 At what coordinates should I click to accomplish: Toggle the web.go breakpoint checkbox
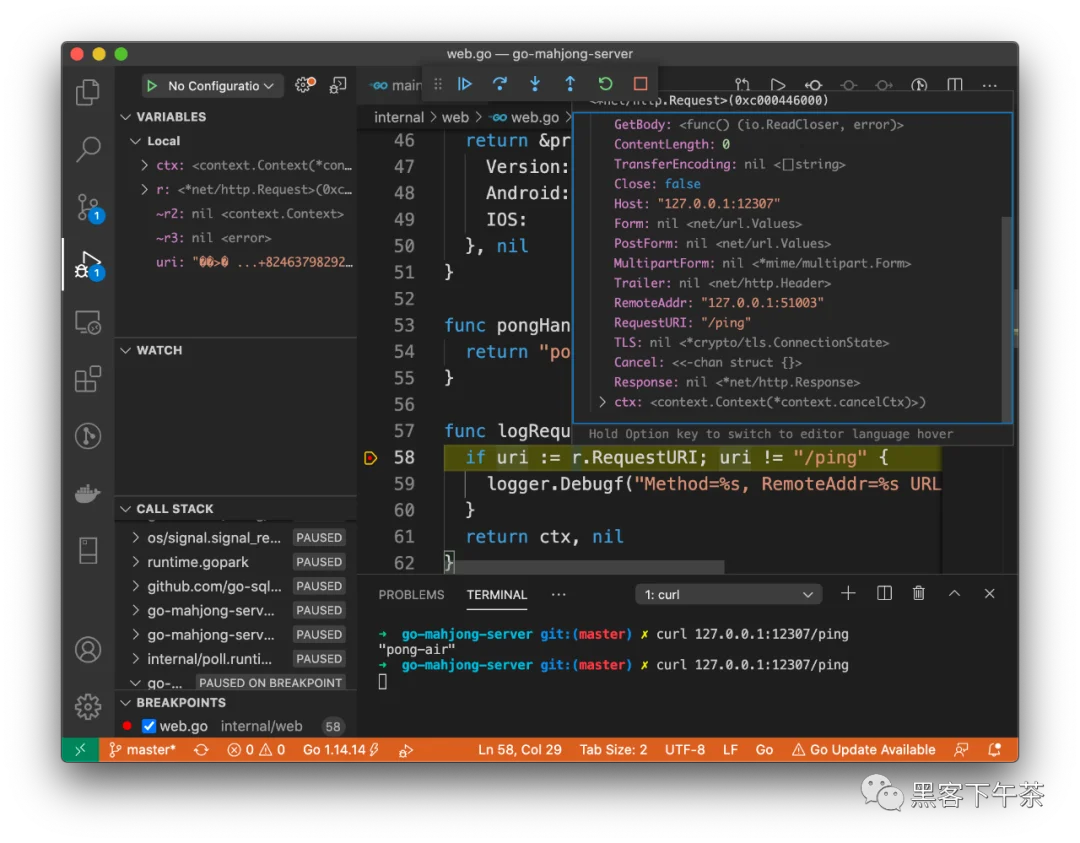coord(149,726)
